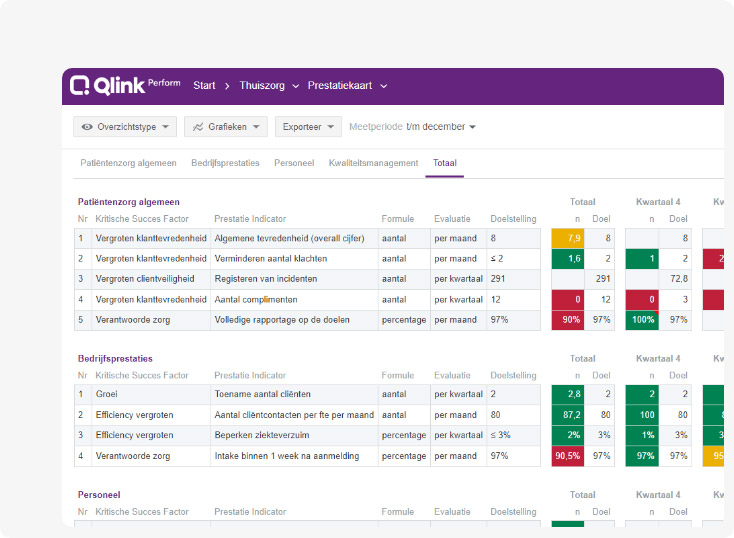Click the Patiëntenzorg algemeen section heading
Image resolution: width=734 pixels, height=538 pixels.
[x=129, y=202]
